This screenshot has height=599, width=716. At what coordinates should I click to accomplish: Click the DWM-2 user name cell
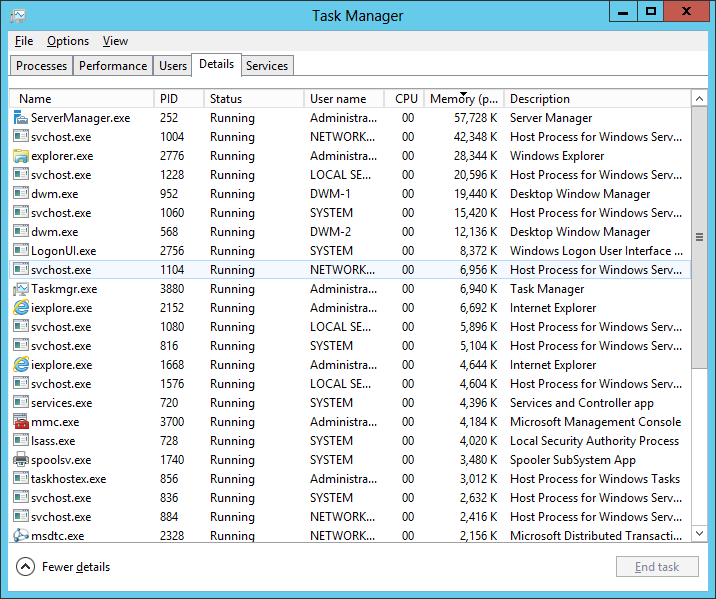[x=330, y=232]
